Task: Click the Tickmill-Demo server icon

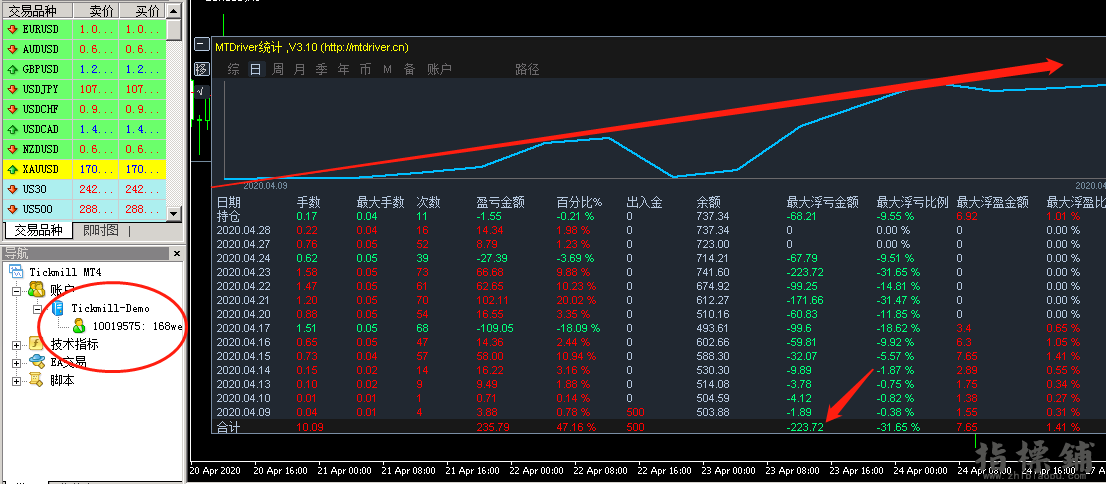Action: 58,308
